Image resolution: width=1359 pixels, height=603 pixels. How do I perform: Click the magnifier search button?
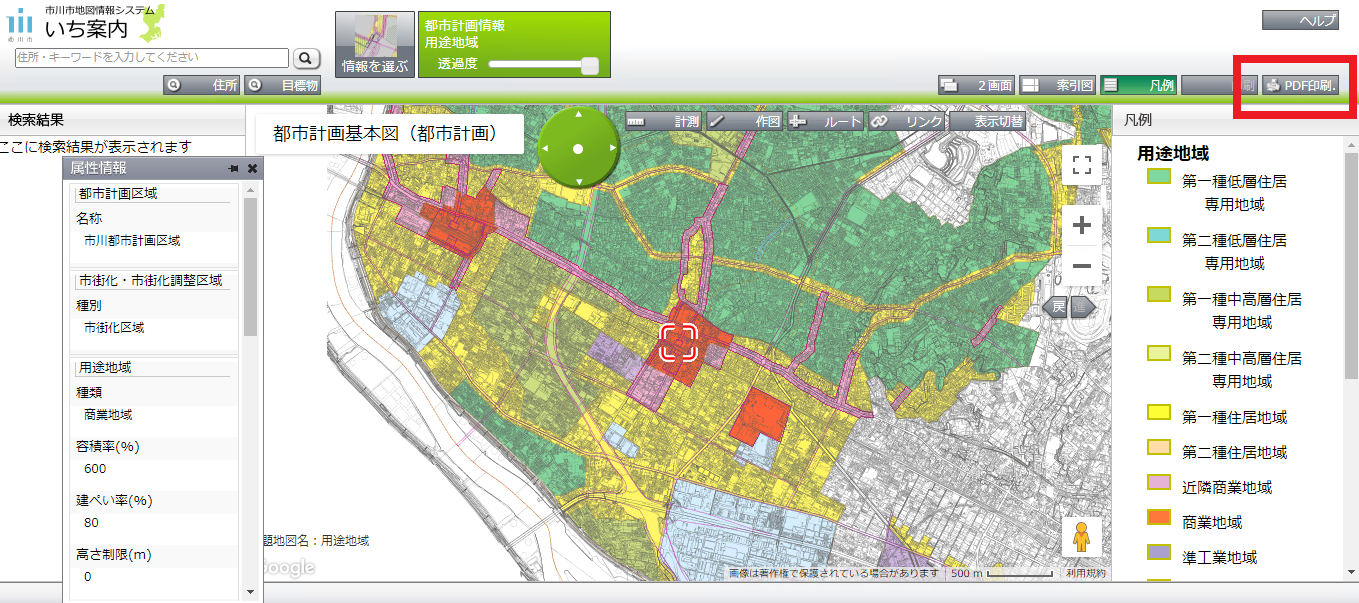[x=306, y=58]
